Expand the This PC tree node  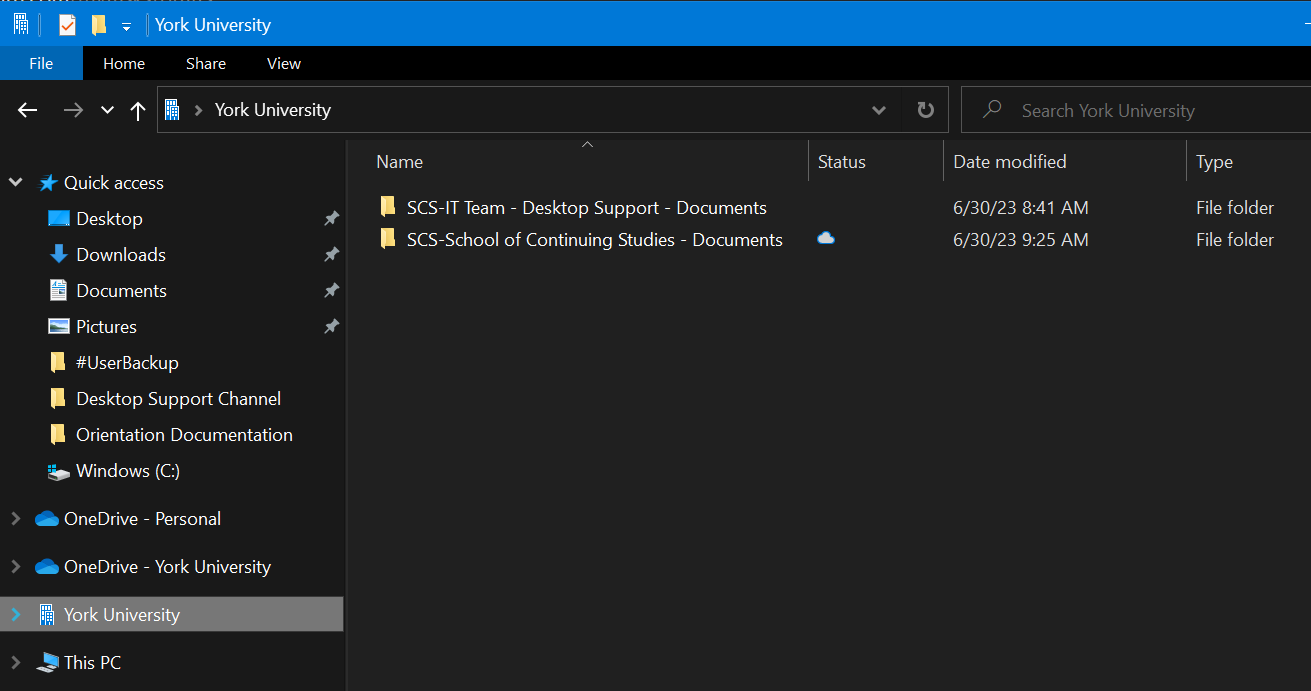click(x=15, y=662)
